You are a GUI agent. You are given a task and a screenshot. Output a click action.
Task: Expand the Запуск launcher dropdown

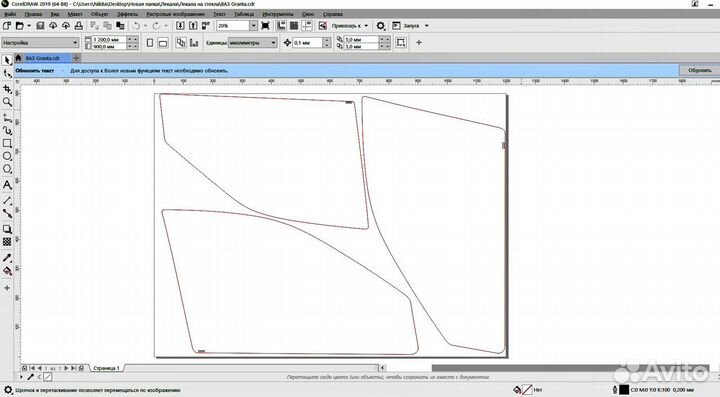click(427, 26)
